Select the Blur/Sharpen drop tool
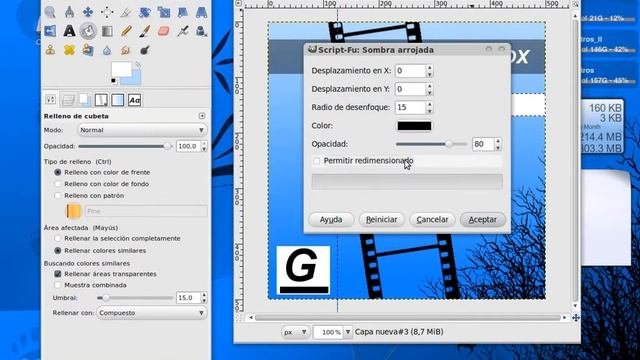This screenshot has width=640, height=360. pyautogui.click(x=107, y=50)
